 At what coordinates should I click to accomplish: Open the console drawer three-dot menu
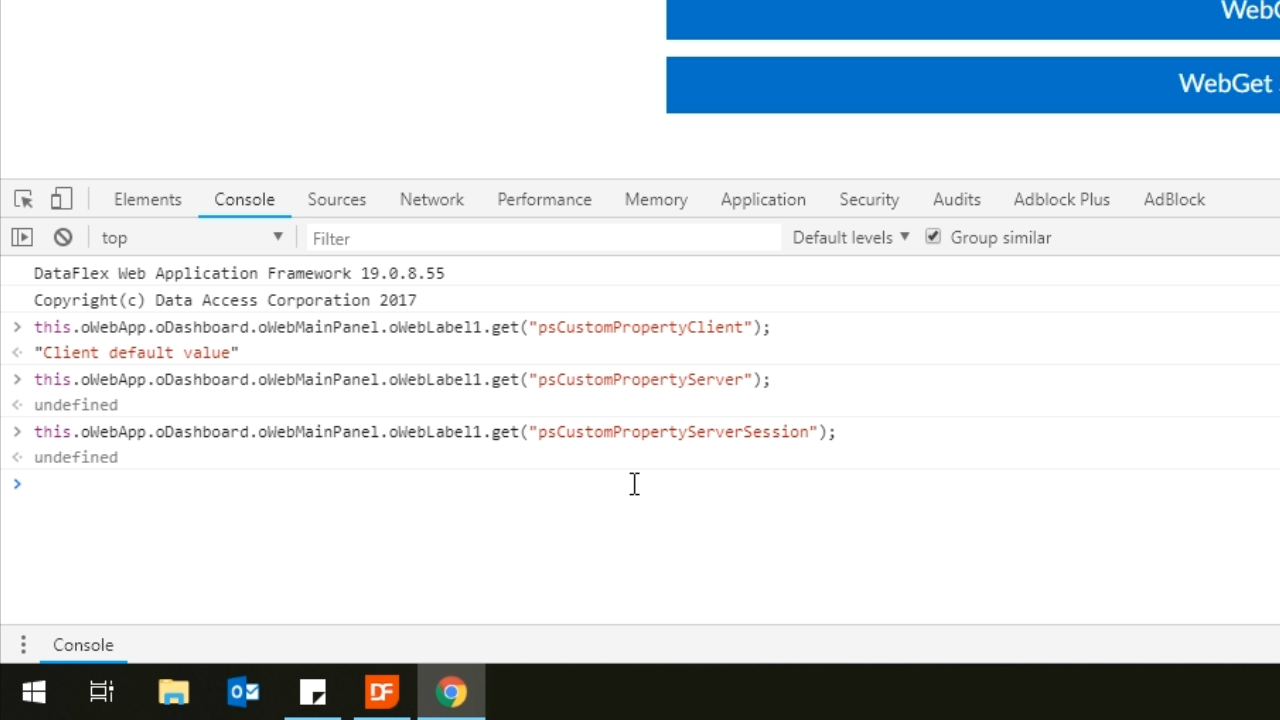[23, 645]
